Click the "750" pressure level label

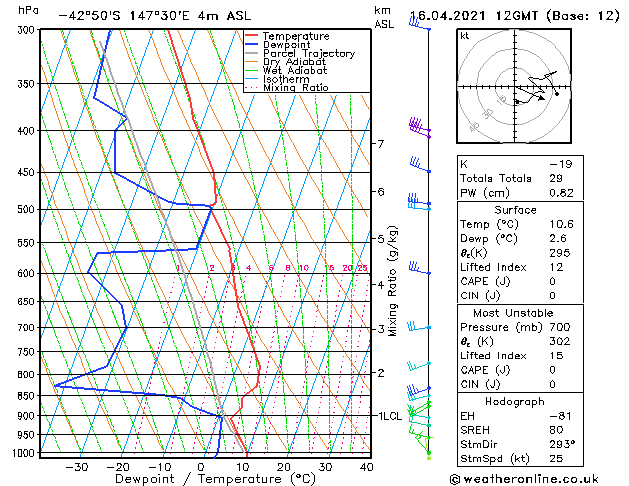28,352
